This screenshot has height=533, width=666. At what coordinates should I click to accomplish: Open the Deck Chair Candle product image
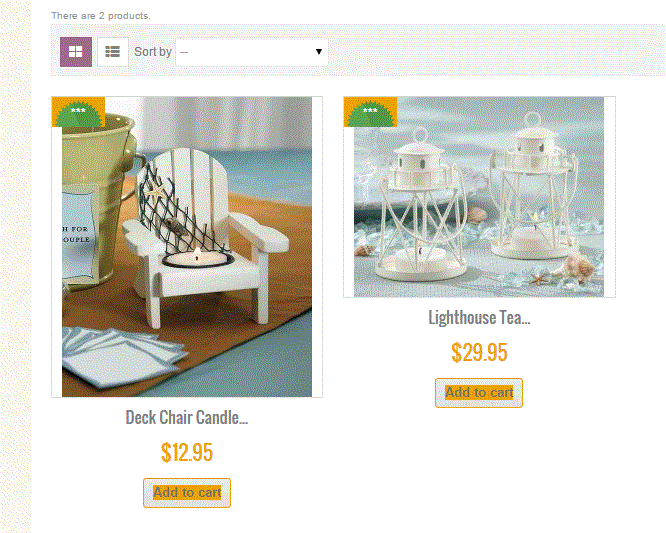click(187, 247)
